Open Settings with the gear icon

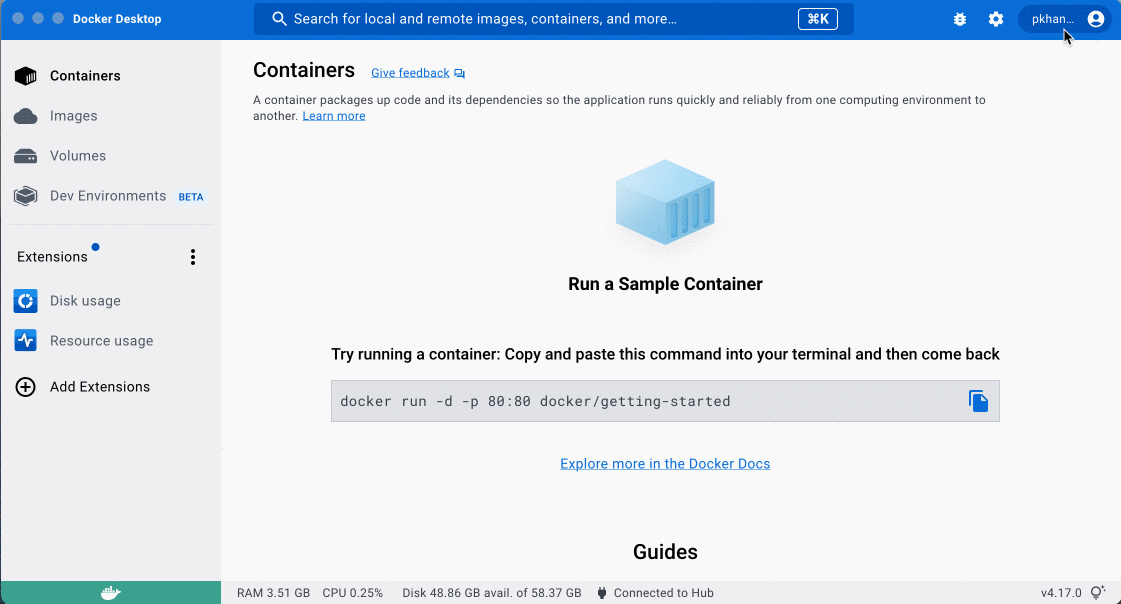coord(996,19)
